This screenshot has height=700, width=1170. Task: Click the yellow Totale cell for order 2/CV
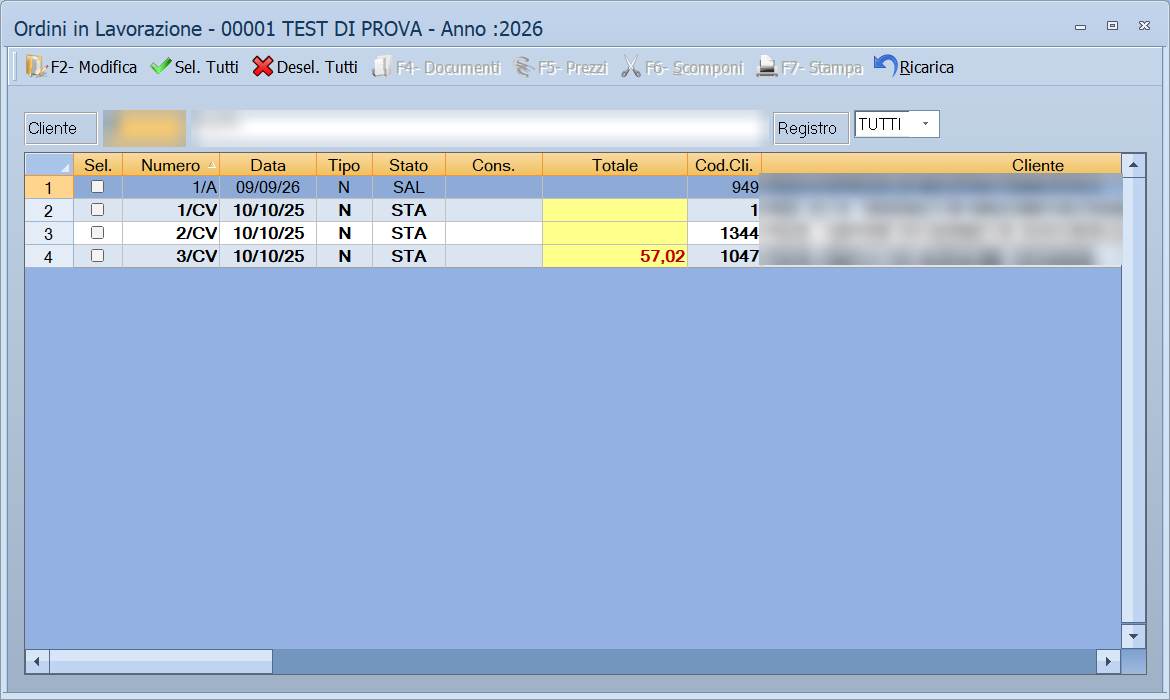click(x=615, y=233)
